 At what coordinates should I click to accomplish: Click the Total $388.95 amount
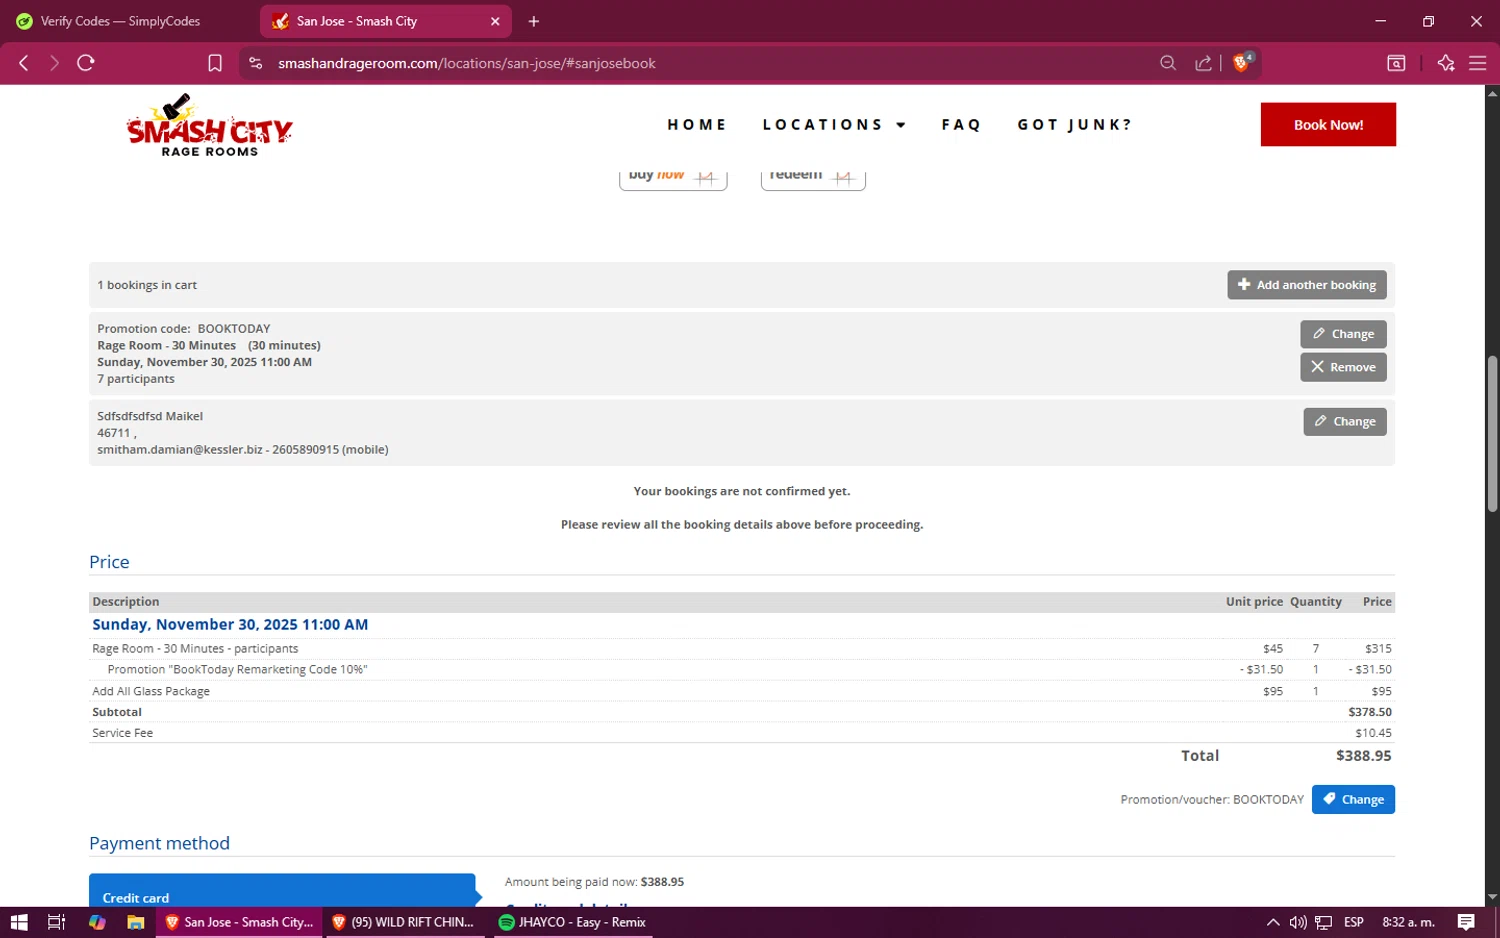tap(1363, 756)
